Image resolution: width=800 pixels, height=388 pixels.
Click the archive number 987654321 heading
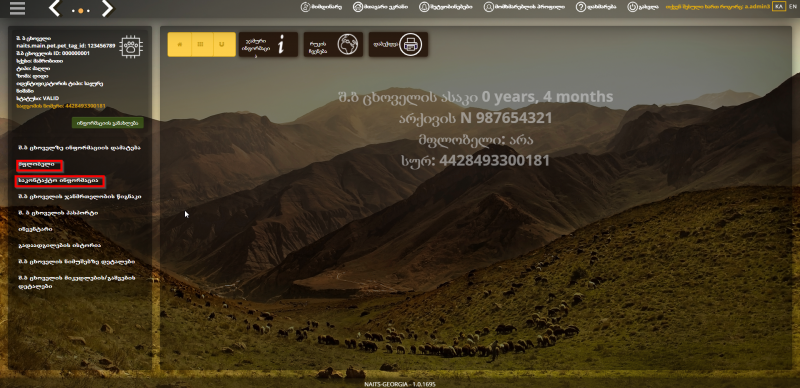[x=476, y=118]
